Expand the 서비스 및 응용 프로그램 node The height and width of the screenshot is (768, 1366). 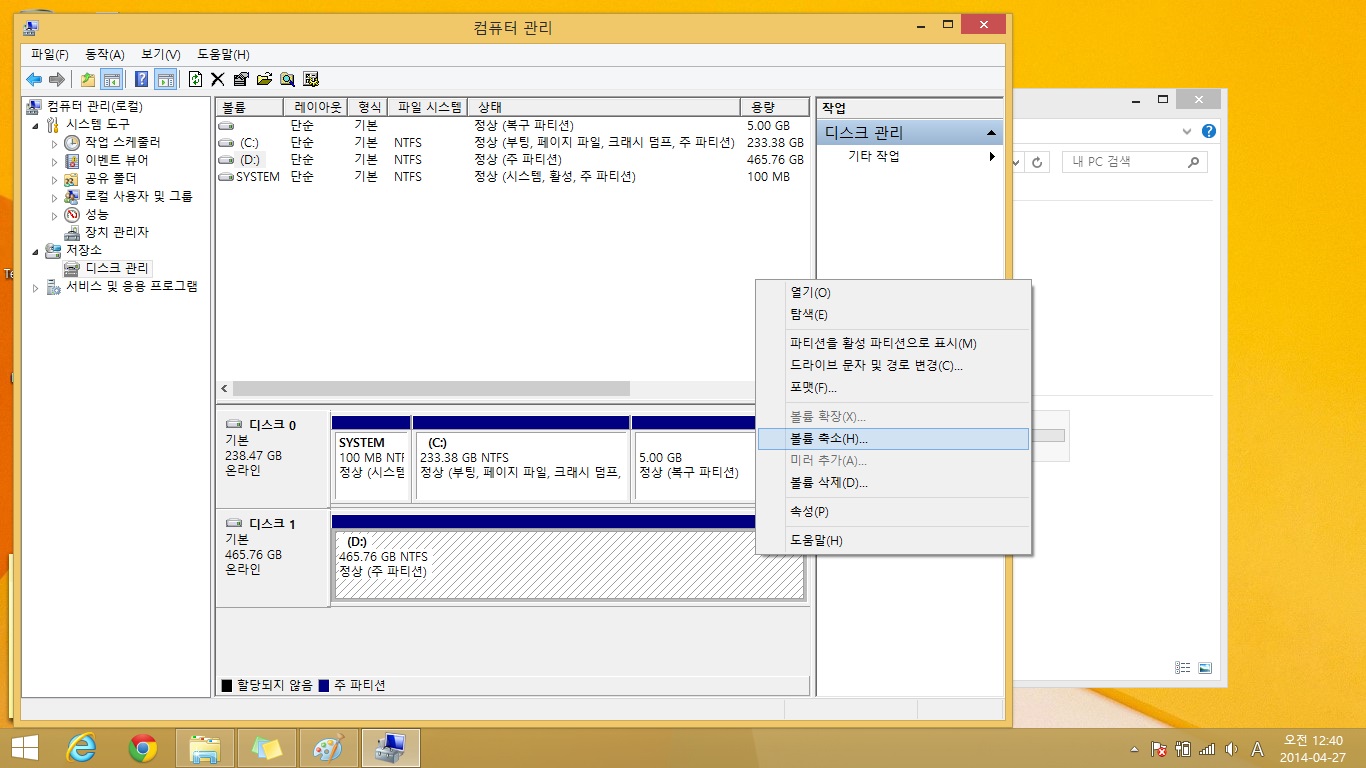coord(37,287)
